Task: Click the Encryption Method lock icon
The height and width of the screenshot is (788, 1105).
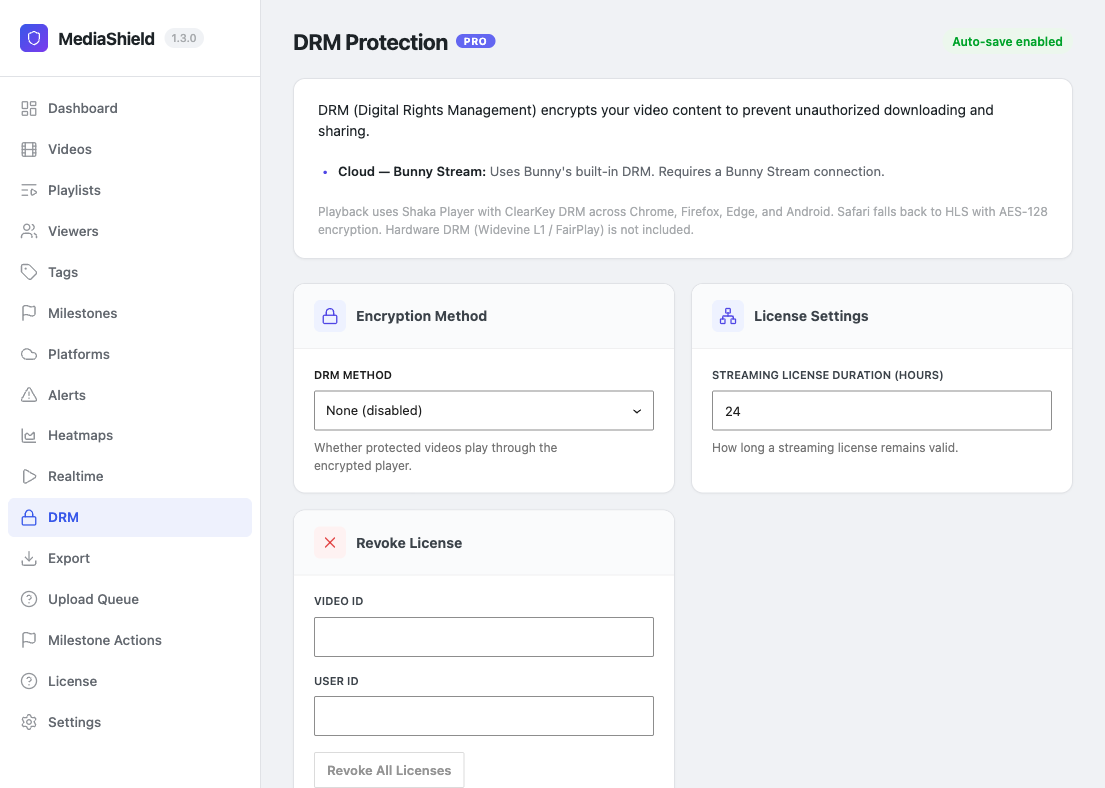Action: coord(330,316)
